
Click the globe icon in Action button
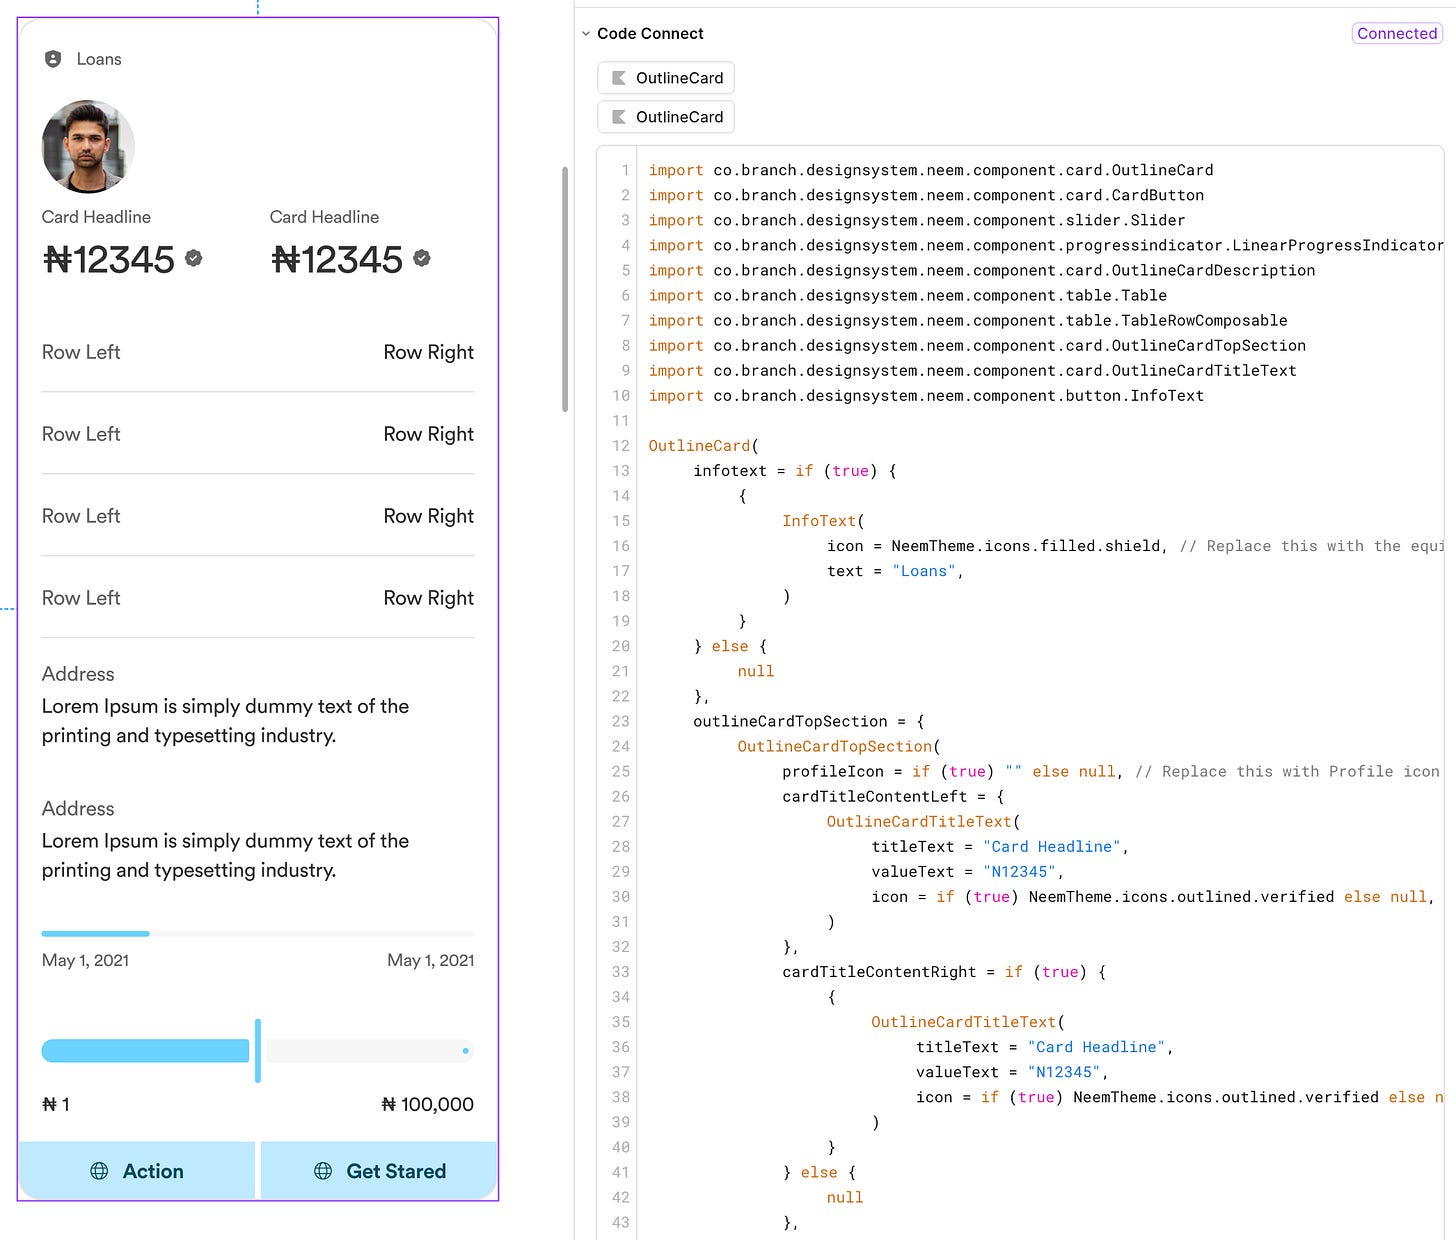click(99, 1171)
